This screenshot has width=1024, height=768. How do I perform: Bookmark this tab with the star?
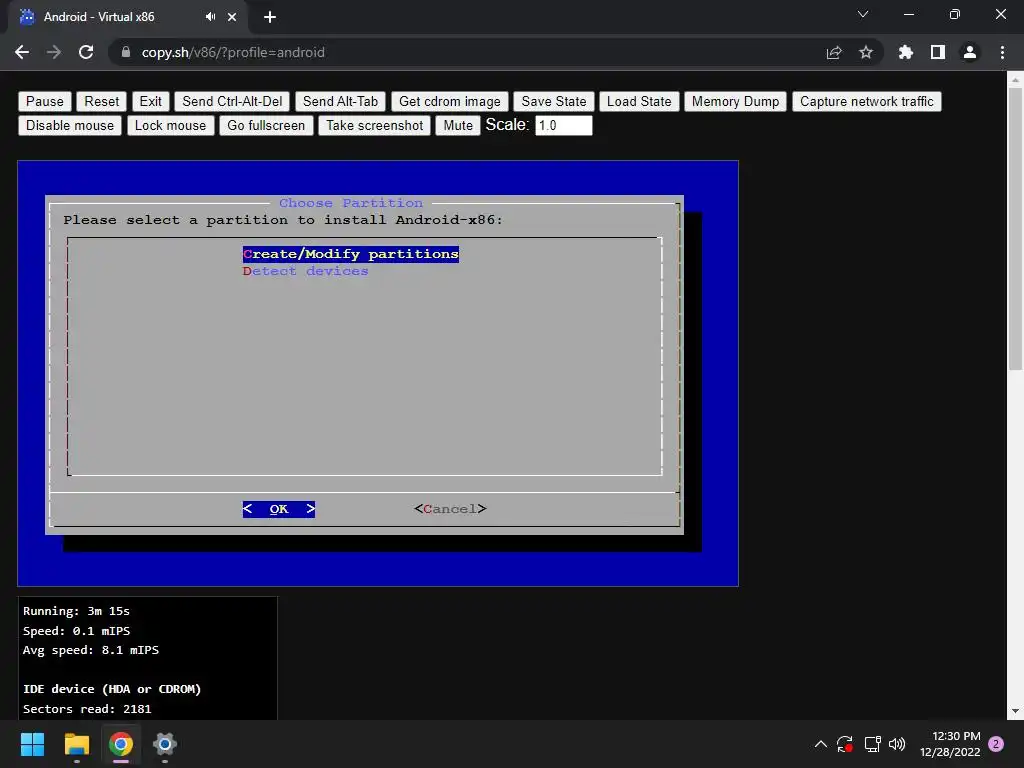(866, 52)
